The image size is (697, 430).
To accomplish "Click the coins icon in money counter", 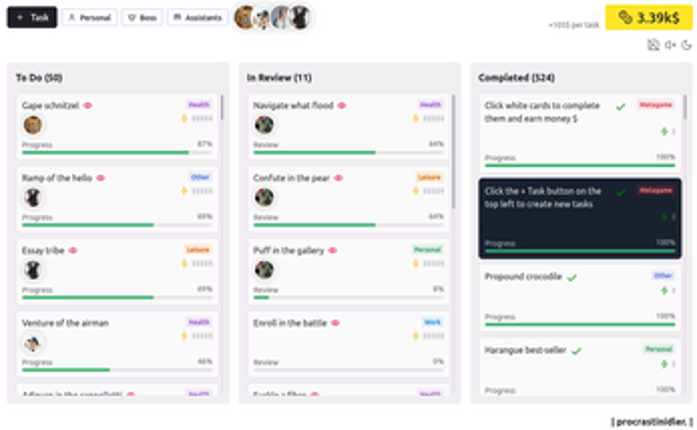I will coord(625,18).
